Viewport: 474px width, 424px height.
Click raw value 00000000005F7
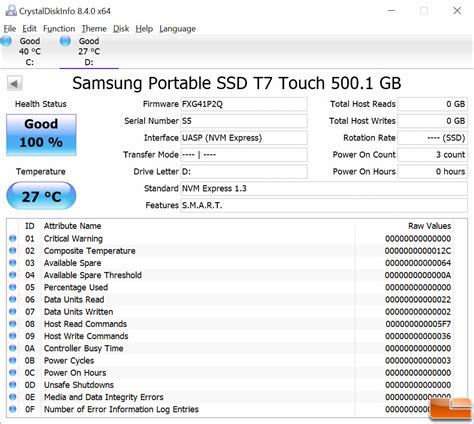(x=418, y=324)
